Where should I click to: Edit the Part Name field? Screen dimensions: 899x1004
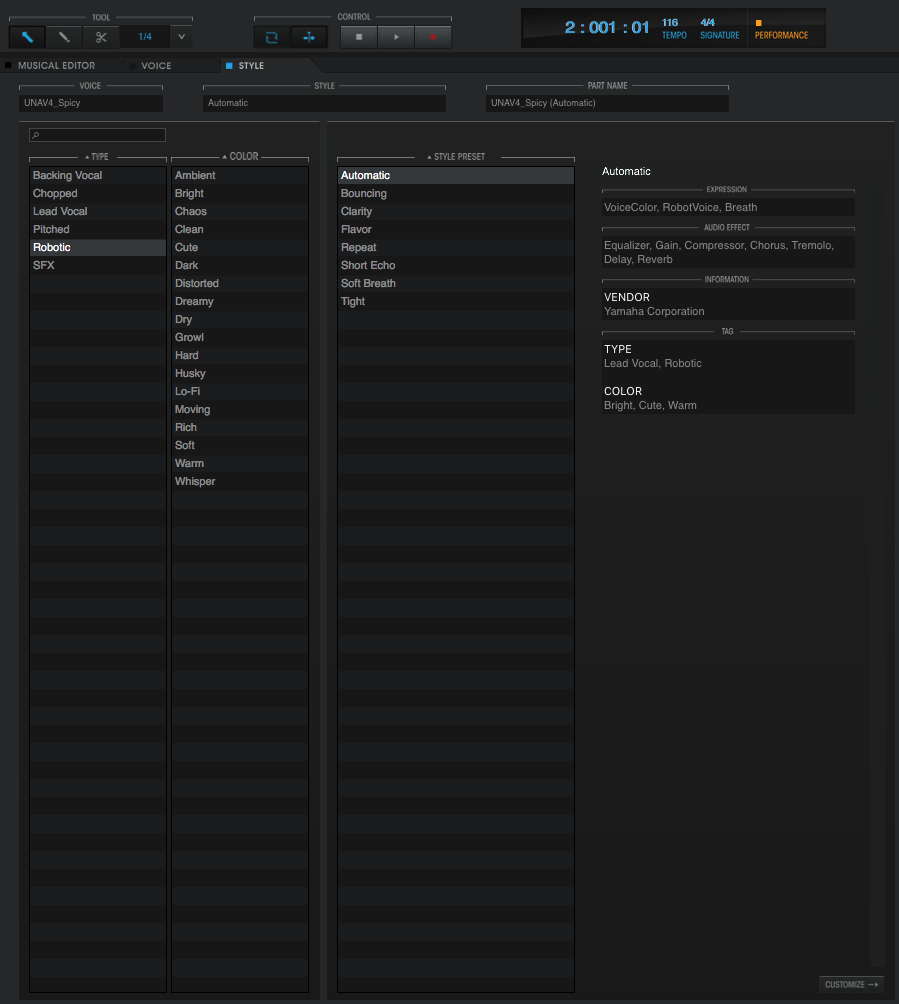click(x=607, y=103)
